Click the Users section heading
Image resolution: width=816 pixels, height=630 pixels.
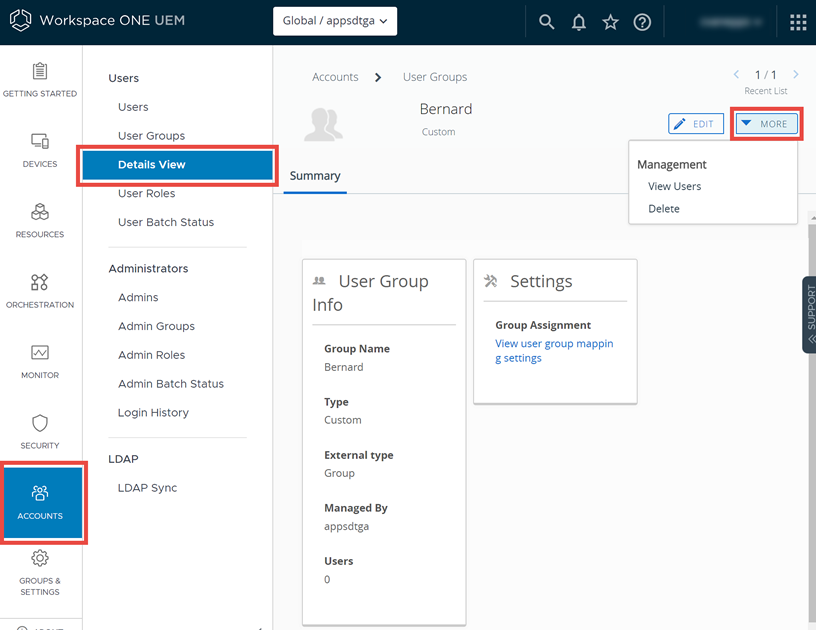pyautogui.click(x=123, y=78)
